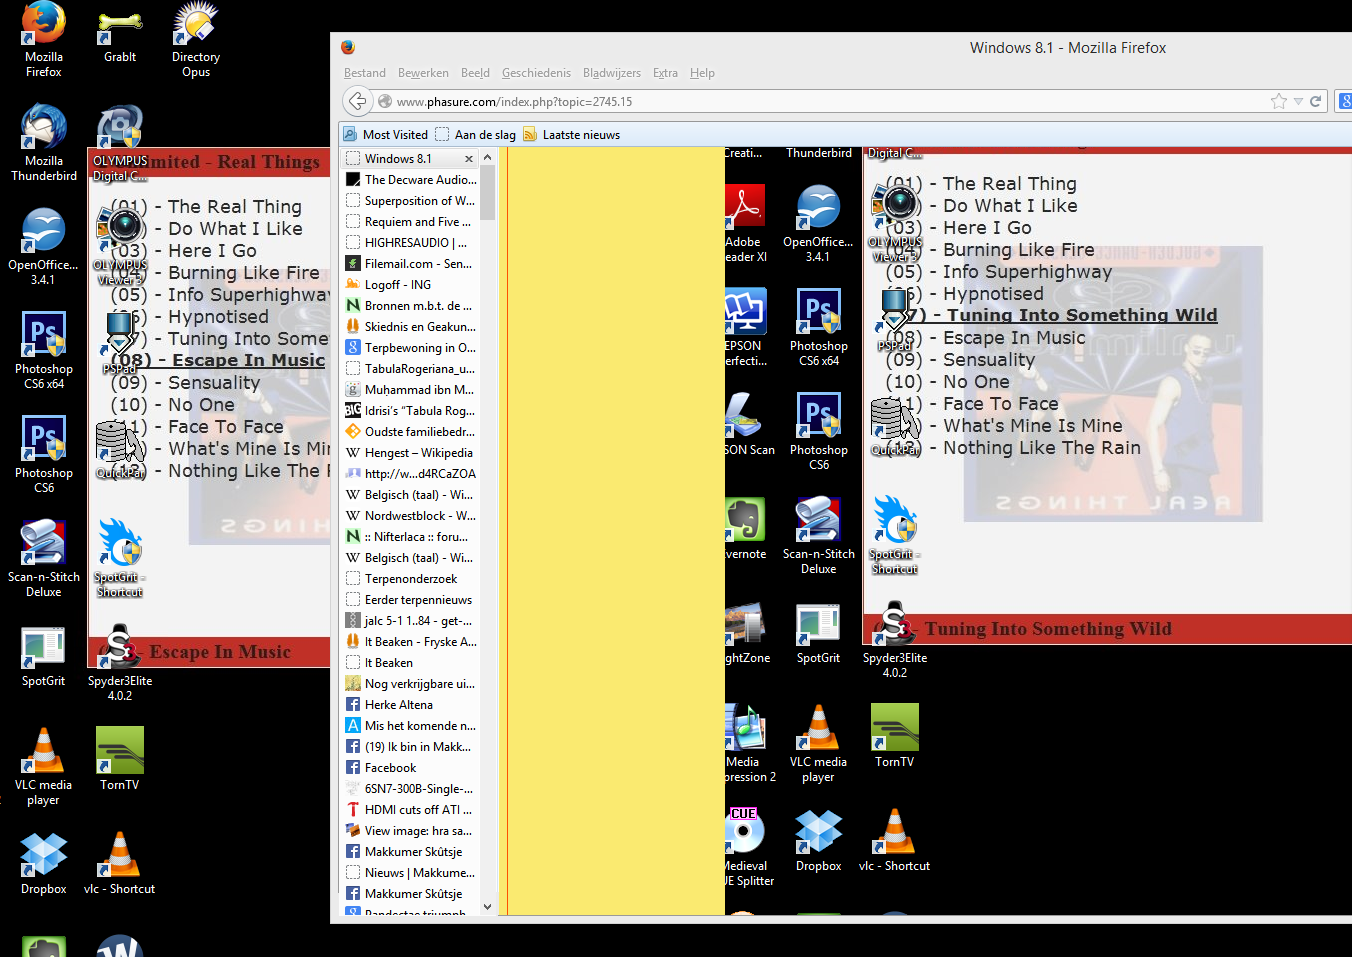Click the tab list's scroll-up arrow
This screenshot has width=1352, height=957.
click(x=488, y=158)
